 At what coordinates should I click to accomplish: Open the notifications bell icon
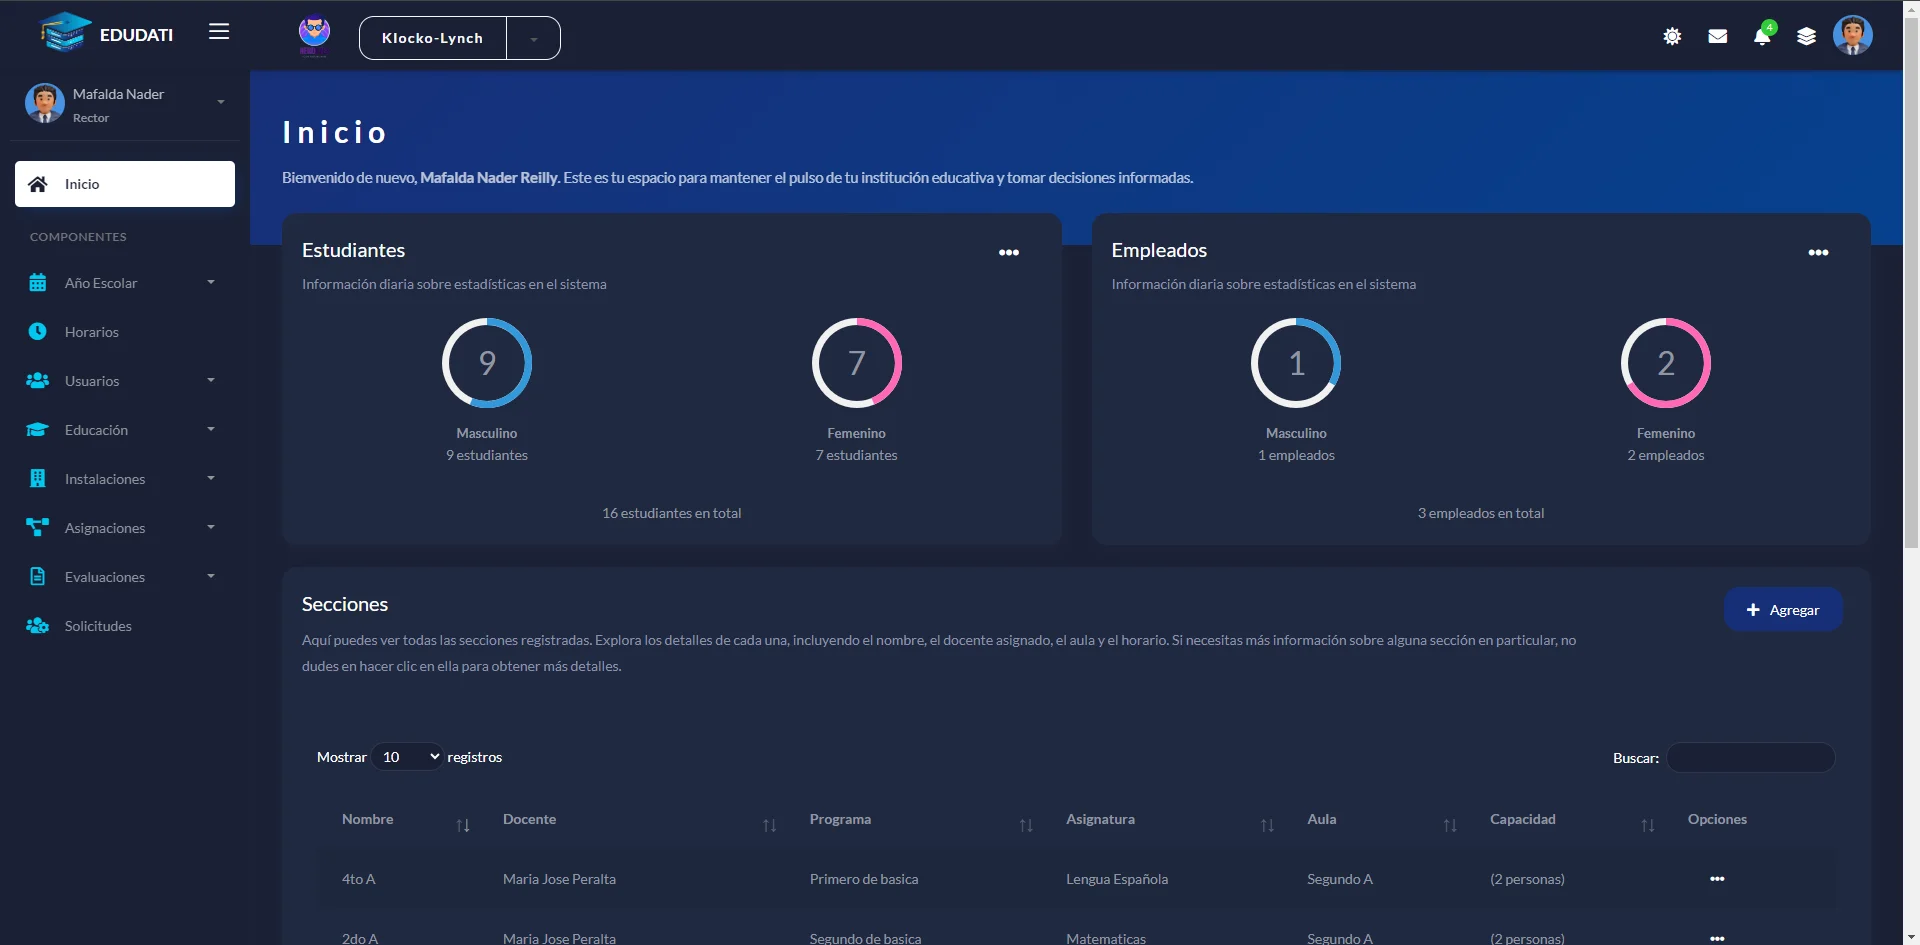[1762, 37]
